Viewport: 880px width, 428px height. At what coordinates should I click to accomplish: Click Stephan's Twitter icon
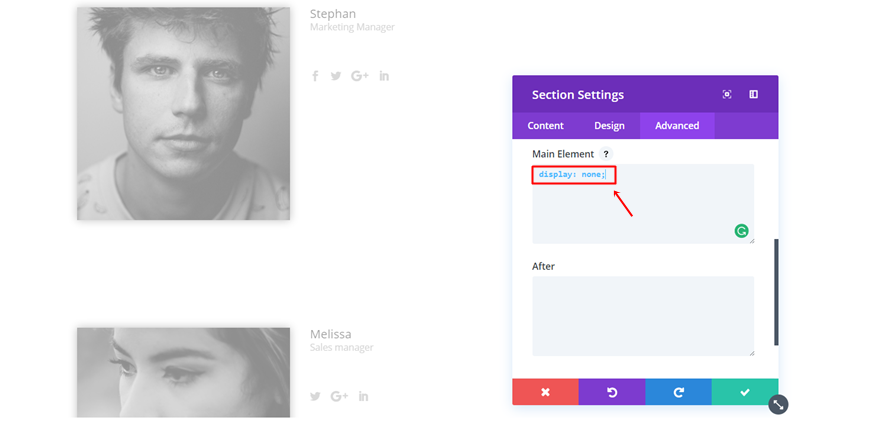336,76
